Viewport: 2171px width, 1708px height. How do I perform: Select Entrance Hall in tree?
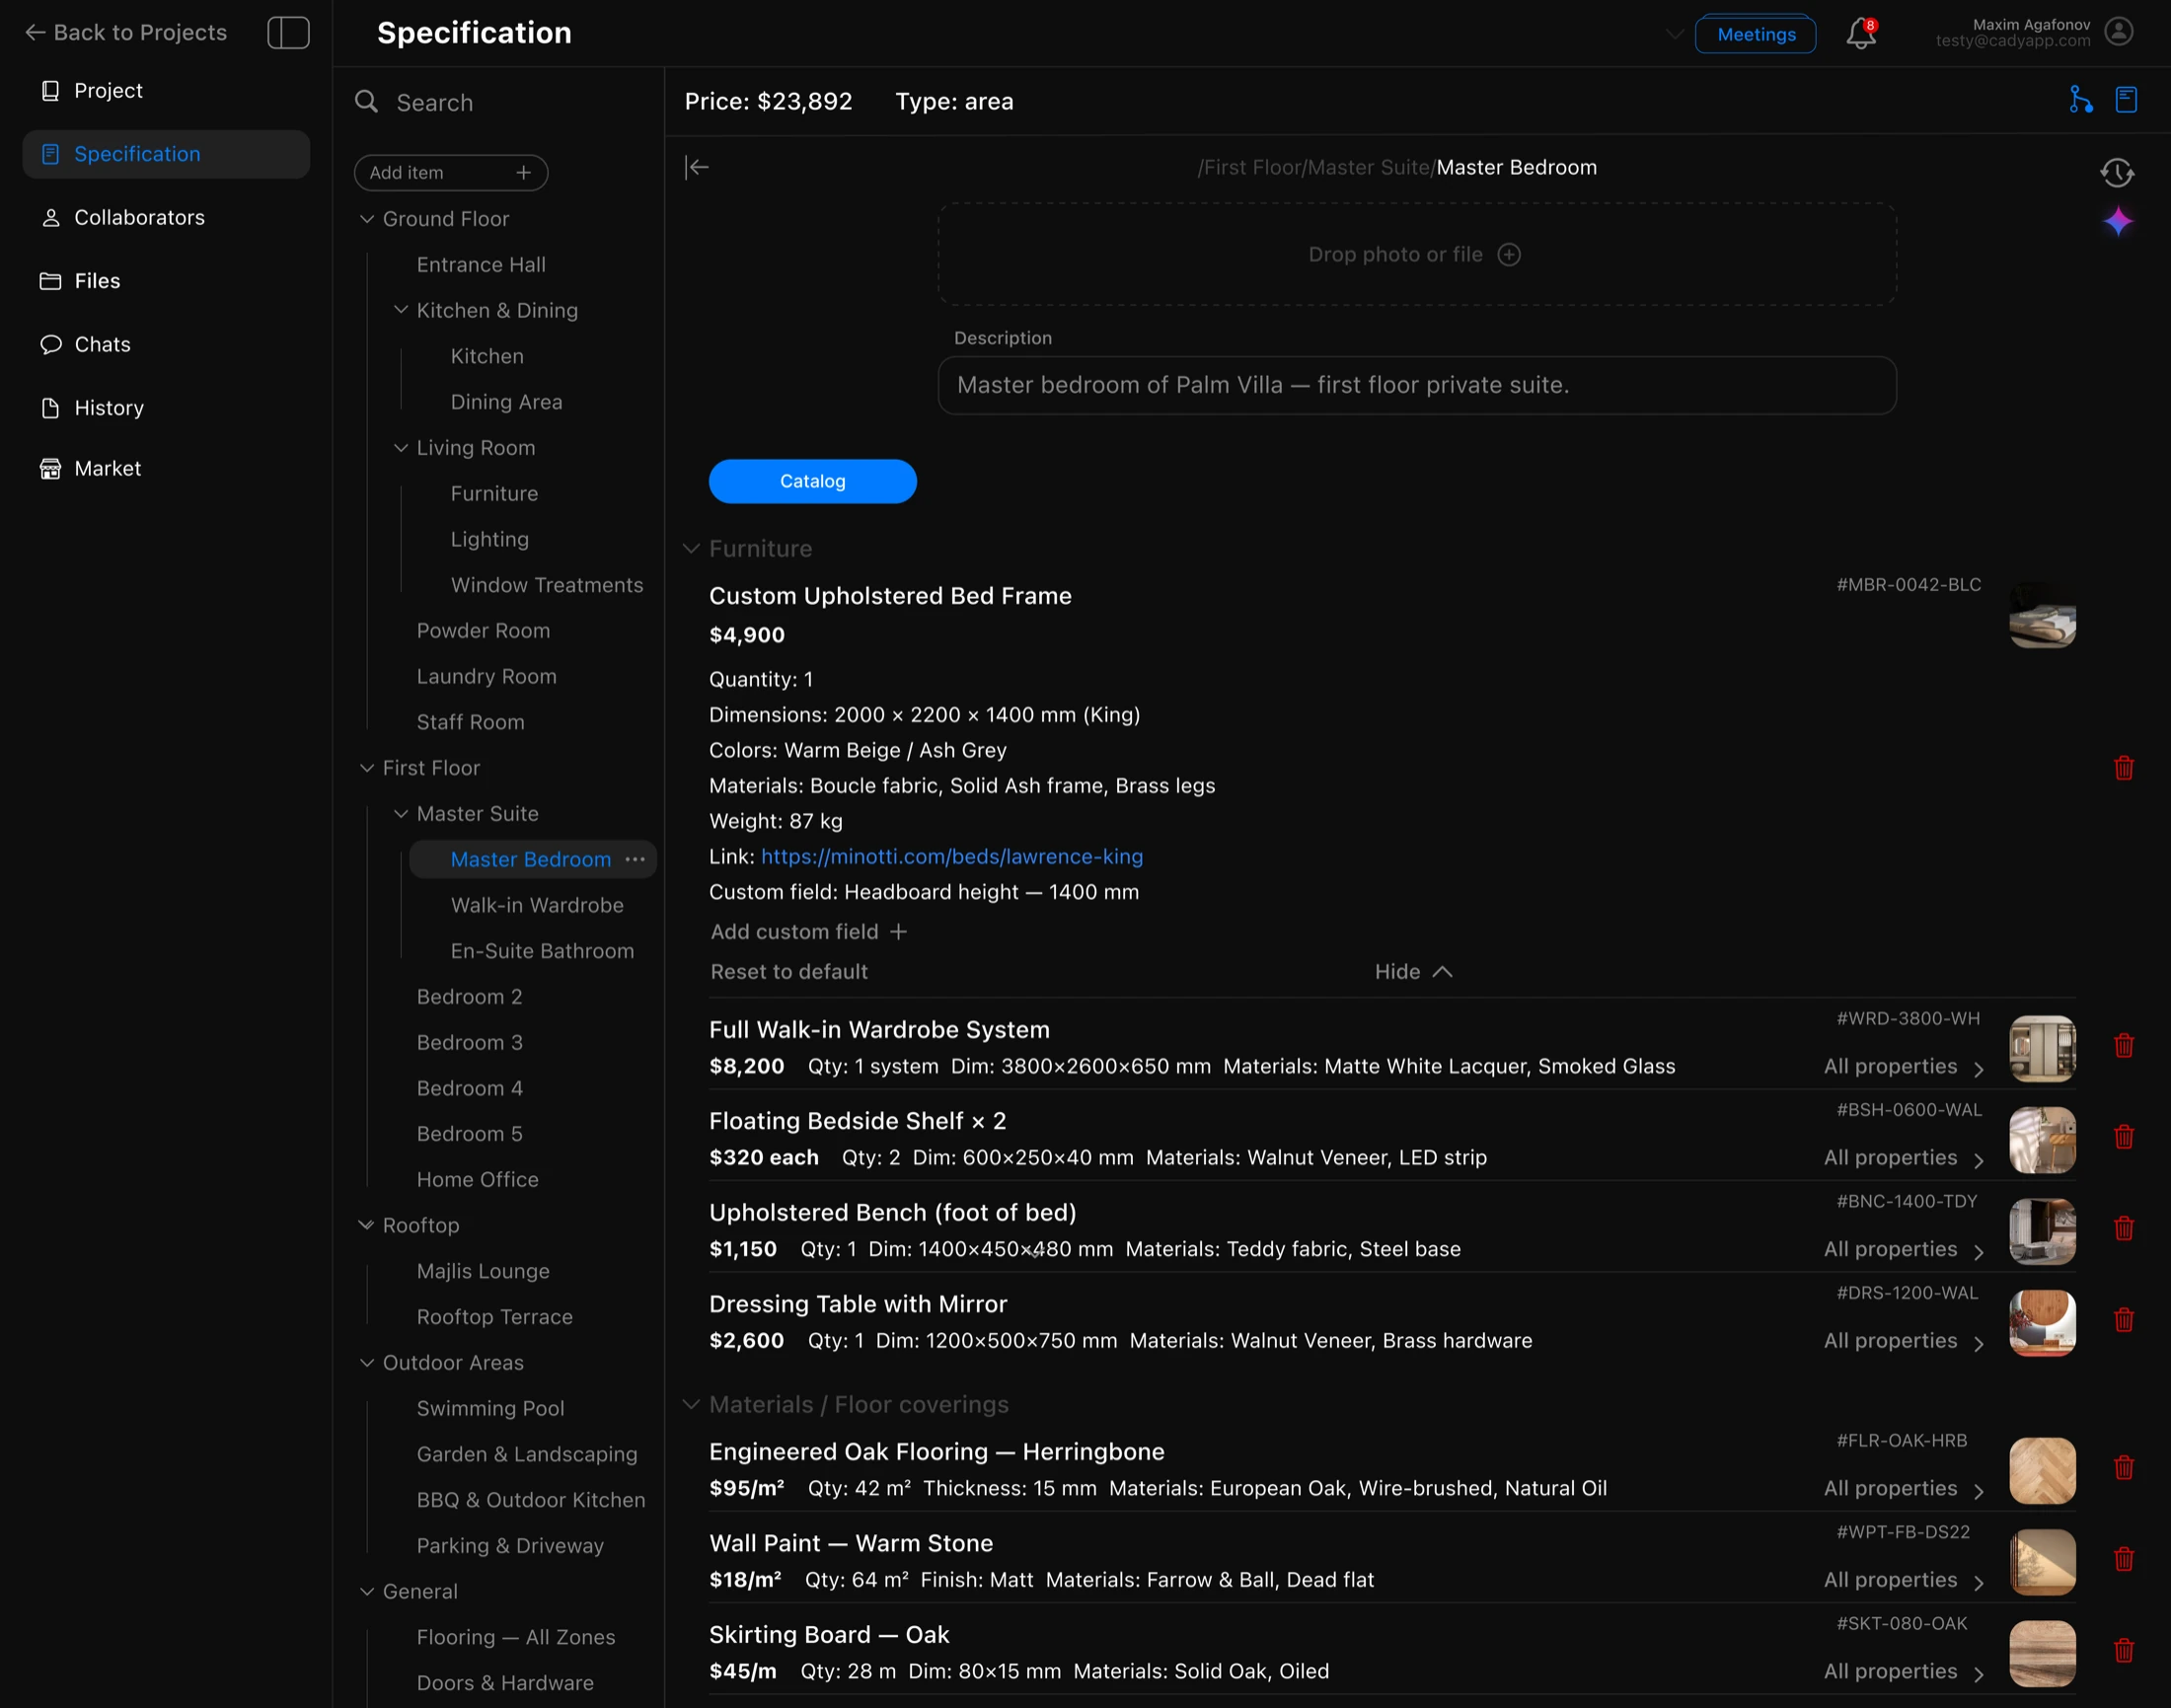point(481,265)
